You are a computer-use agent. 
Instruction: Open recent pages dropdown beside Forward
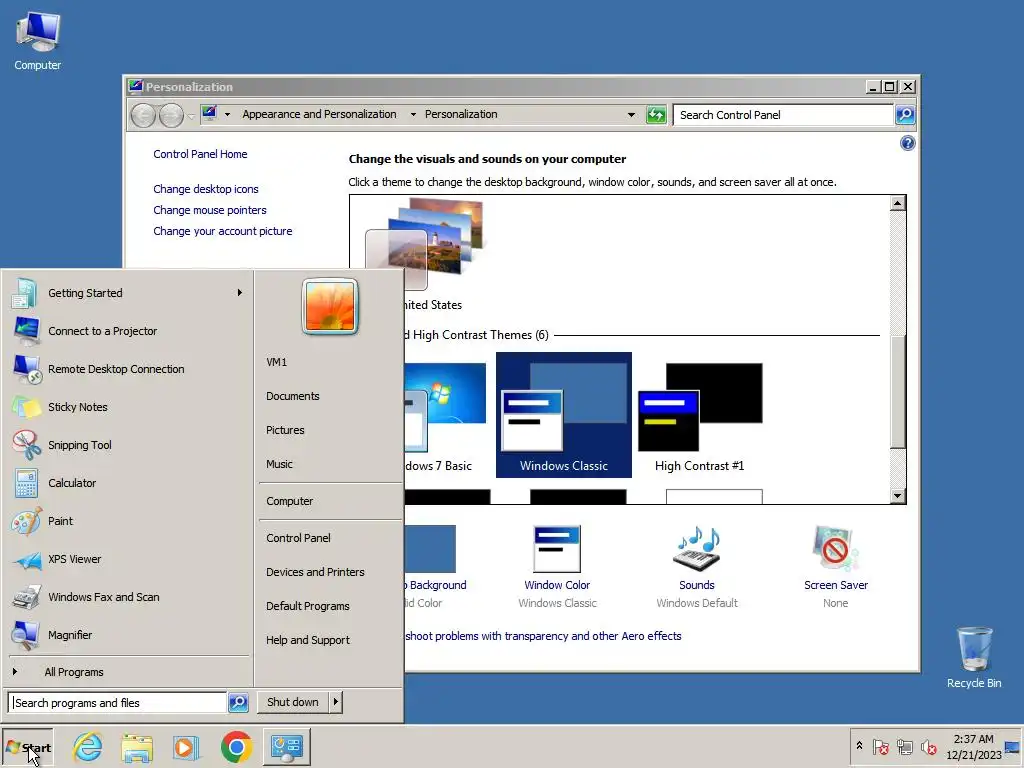tap(191, 116)
